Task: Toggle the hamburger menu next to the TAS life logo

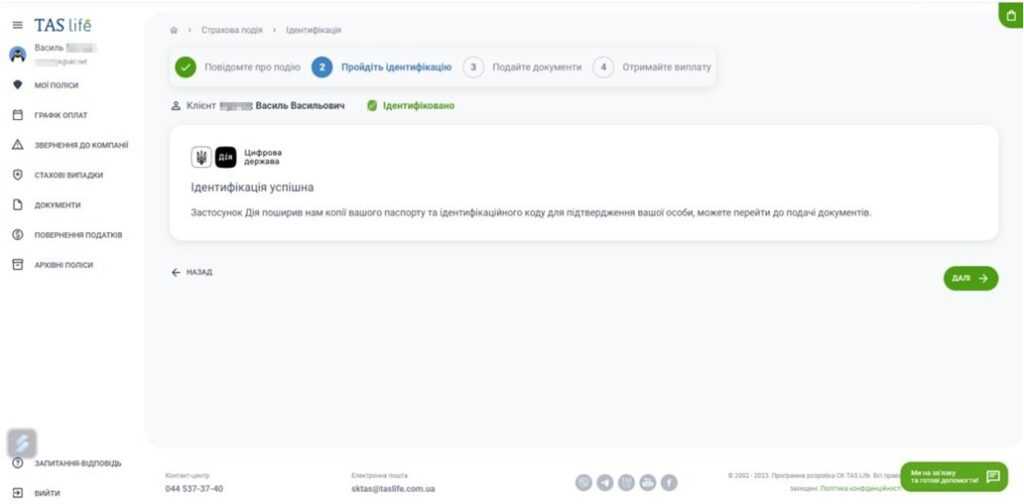Action: point(17,25)
